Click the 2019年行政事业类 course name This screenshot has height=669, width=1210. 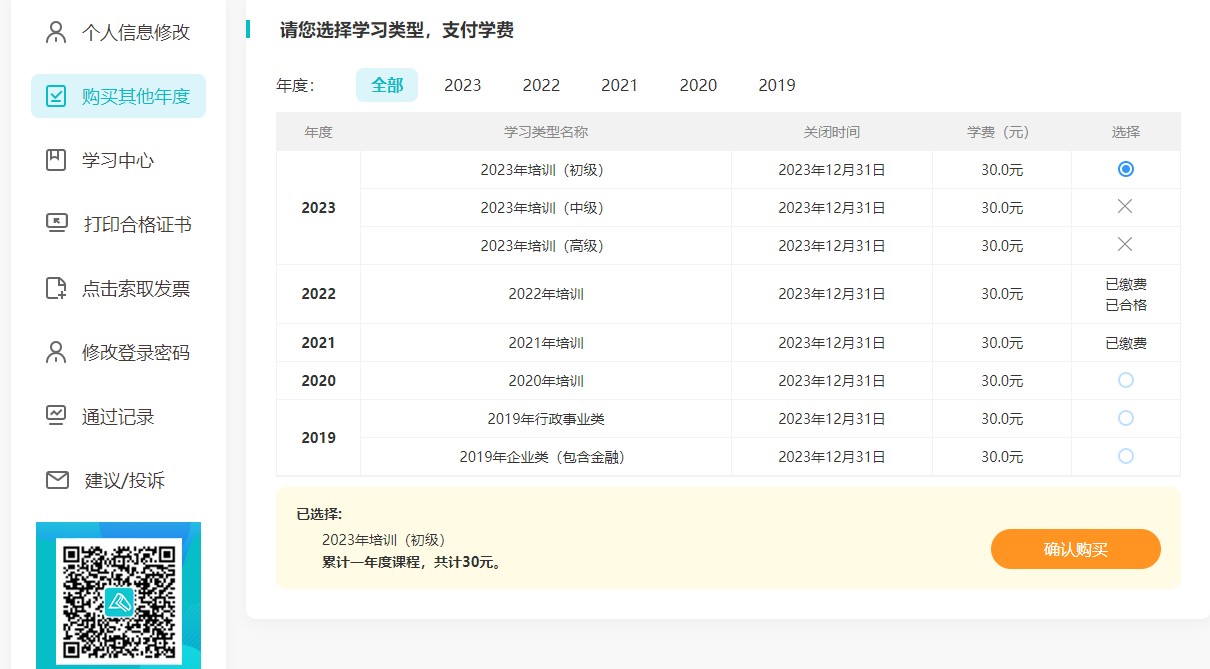click(x=546, y=419)
